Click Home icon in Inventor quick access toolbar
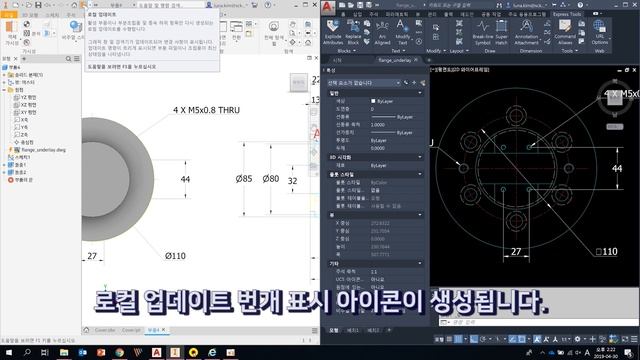The height and width of the screenshot is (360, 640). (74, 5)
